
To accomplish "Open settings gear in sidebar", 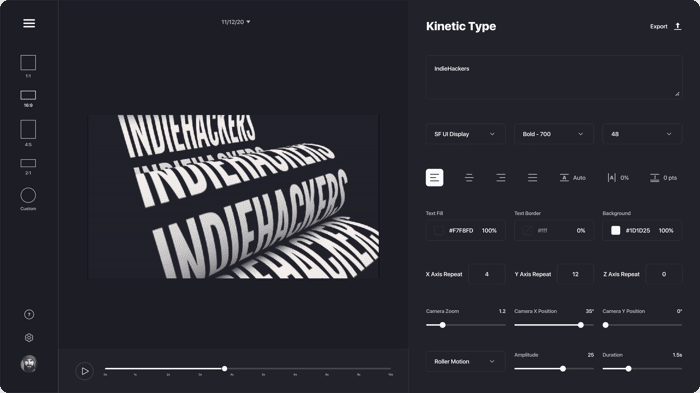I will (29, 338).
